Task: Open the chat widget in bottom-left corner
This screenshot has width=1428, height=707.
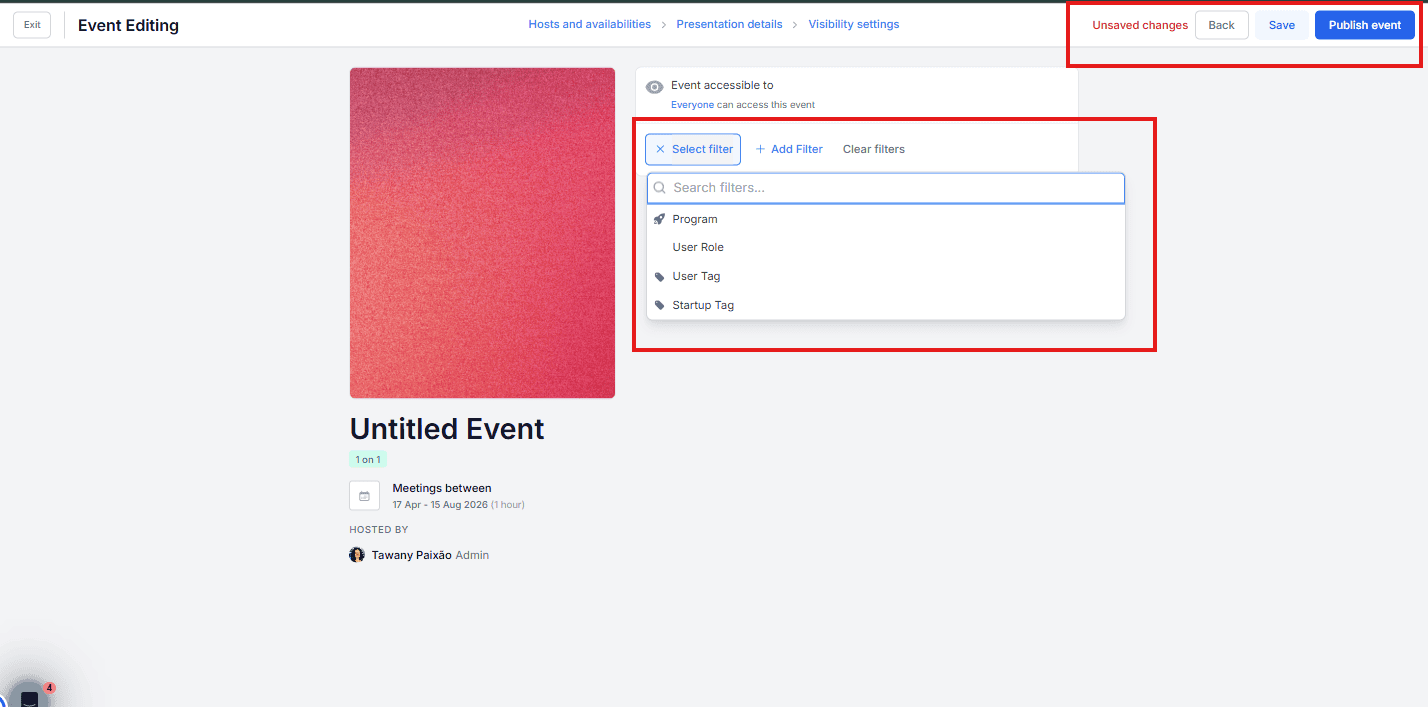Action: 29,697
